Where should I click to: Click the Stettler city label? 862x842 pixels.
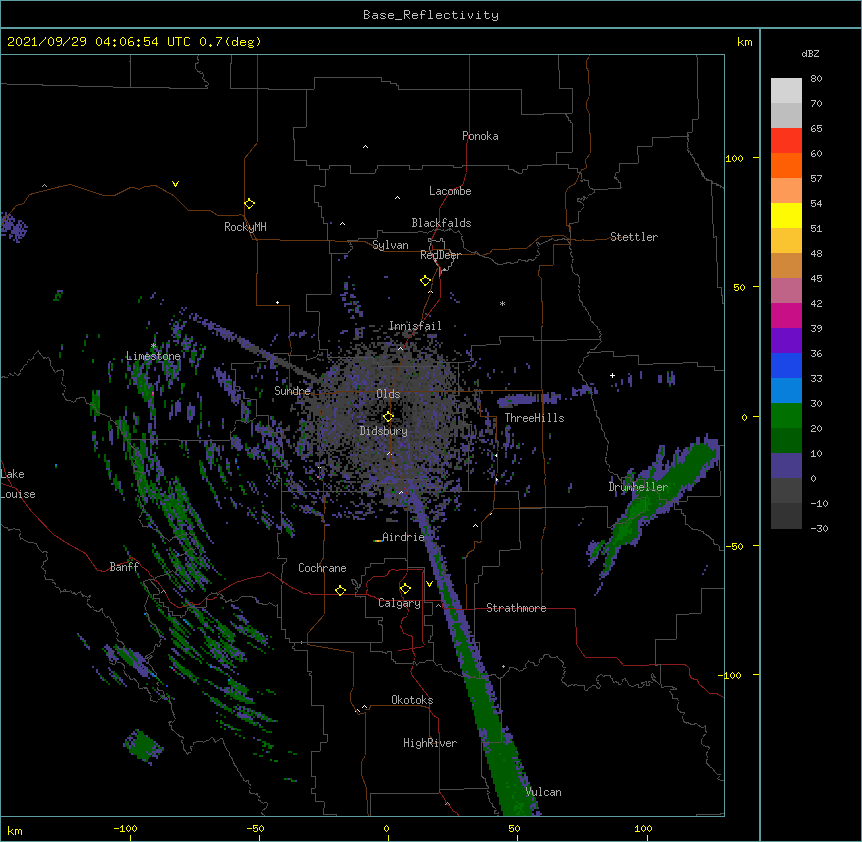click(x=634, y=237)
